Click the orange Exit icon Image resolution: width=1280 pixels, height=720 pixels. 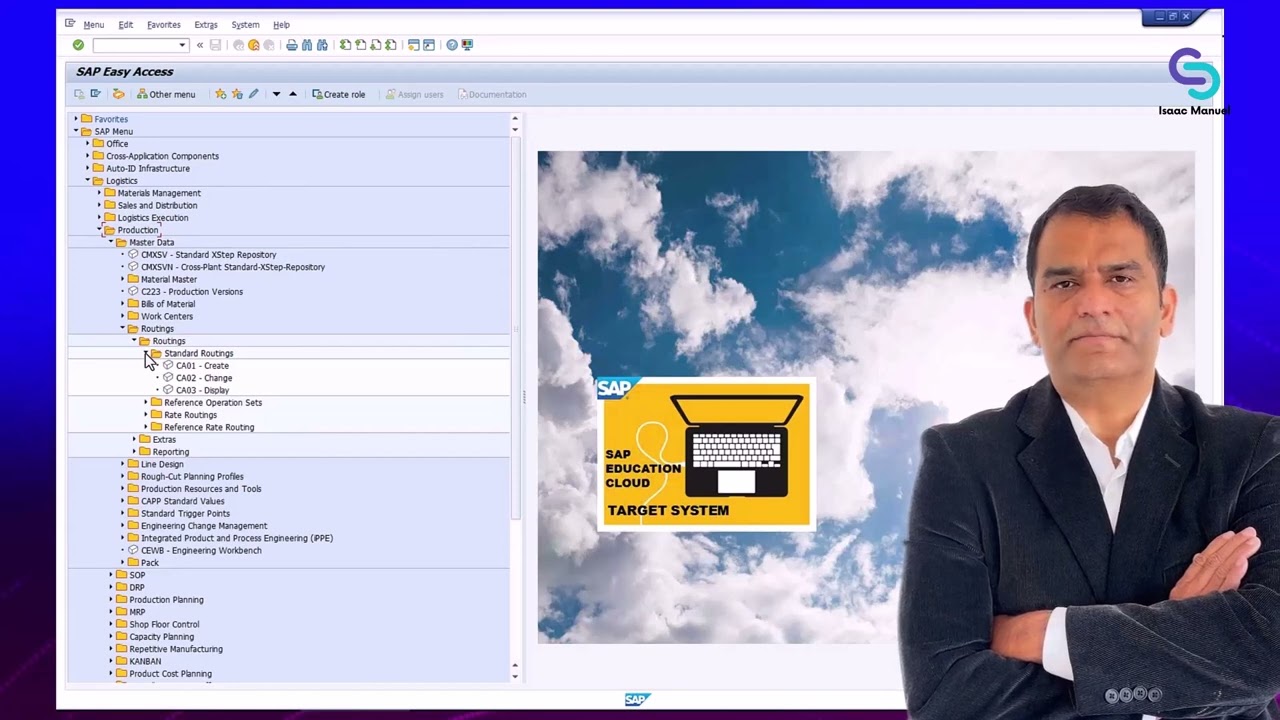point(254,45)
